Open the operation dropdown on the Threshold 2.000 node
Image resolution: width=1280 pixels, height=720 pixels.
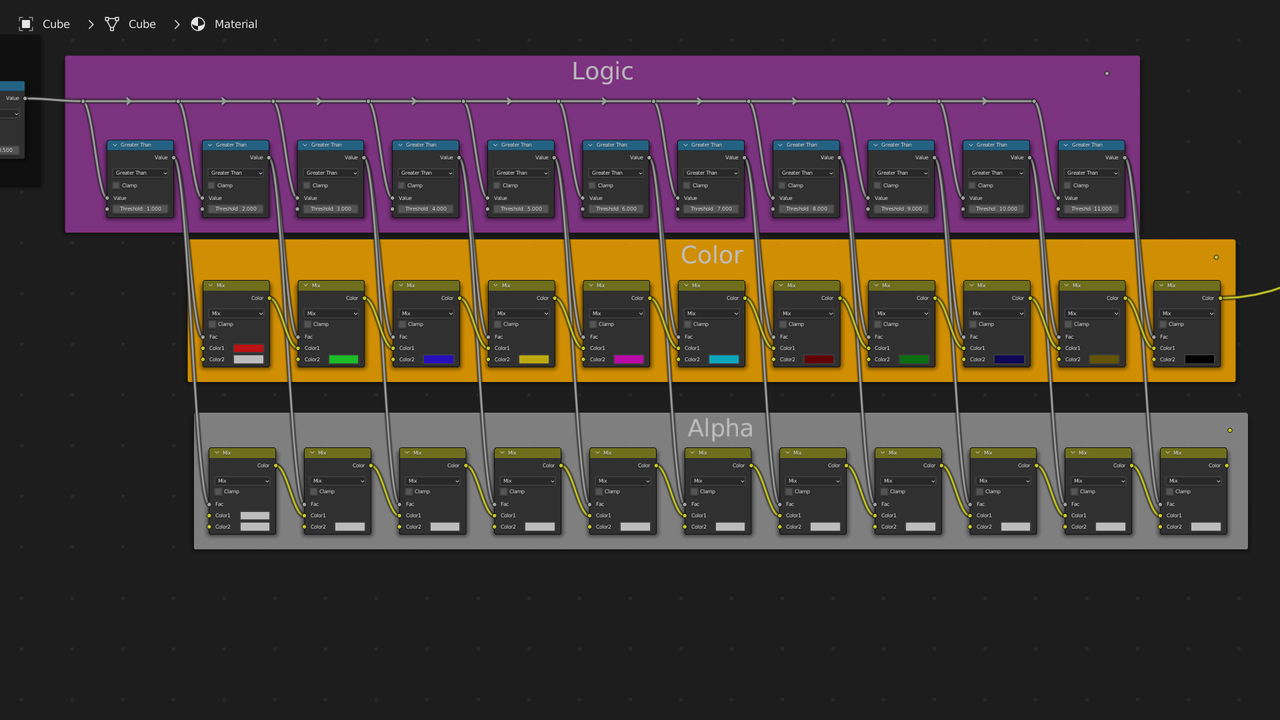tap(235, 172)
